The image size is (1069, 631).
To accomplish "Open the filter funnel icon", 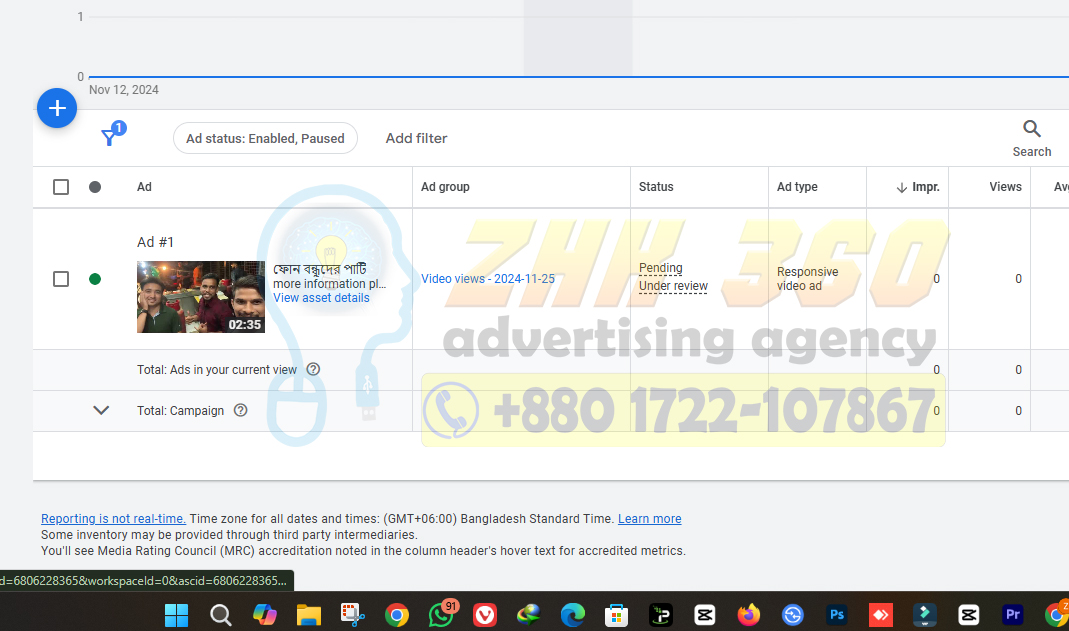I will coord(110,138).
